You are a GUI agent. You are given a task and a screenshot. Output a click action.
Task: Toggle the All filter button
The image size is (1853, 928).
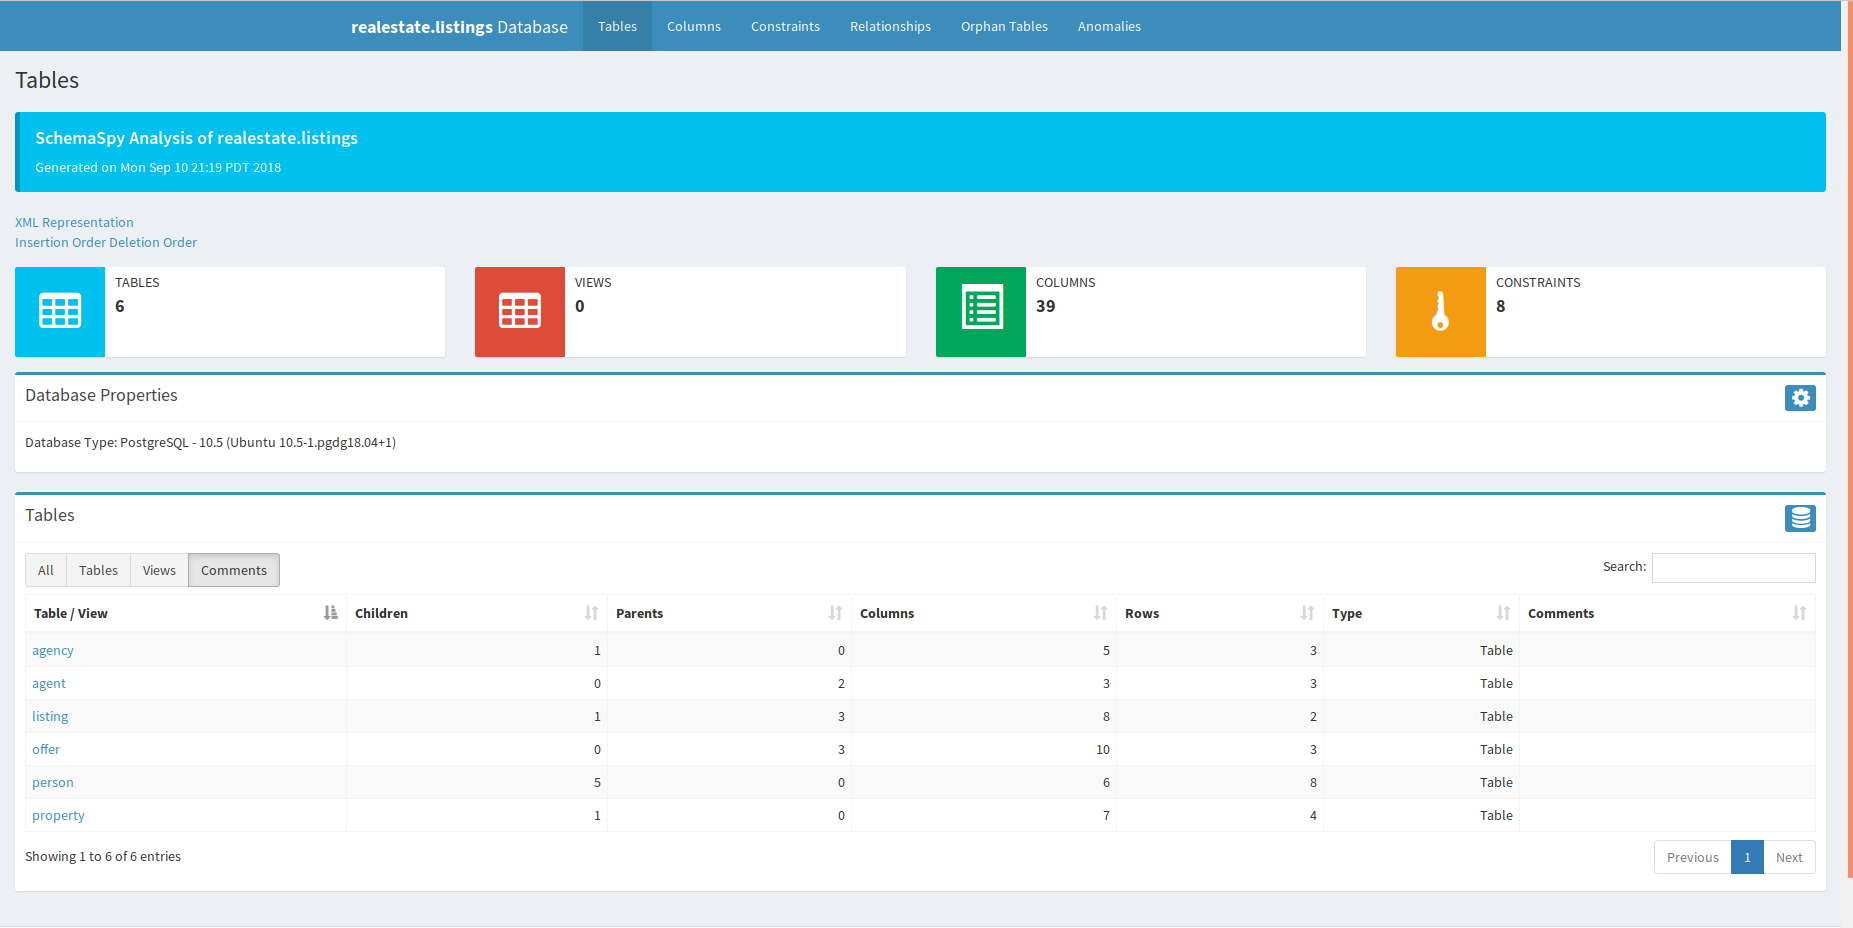pos(46,570)
